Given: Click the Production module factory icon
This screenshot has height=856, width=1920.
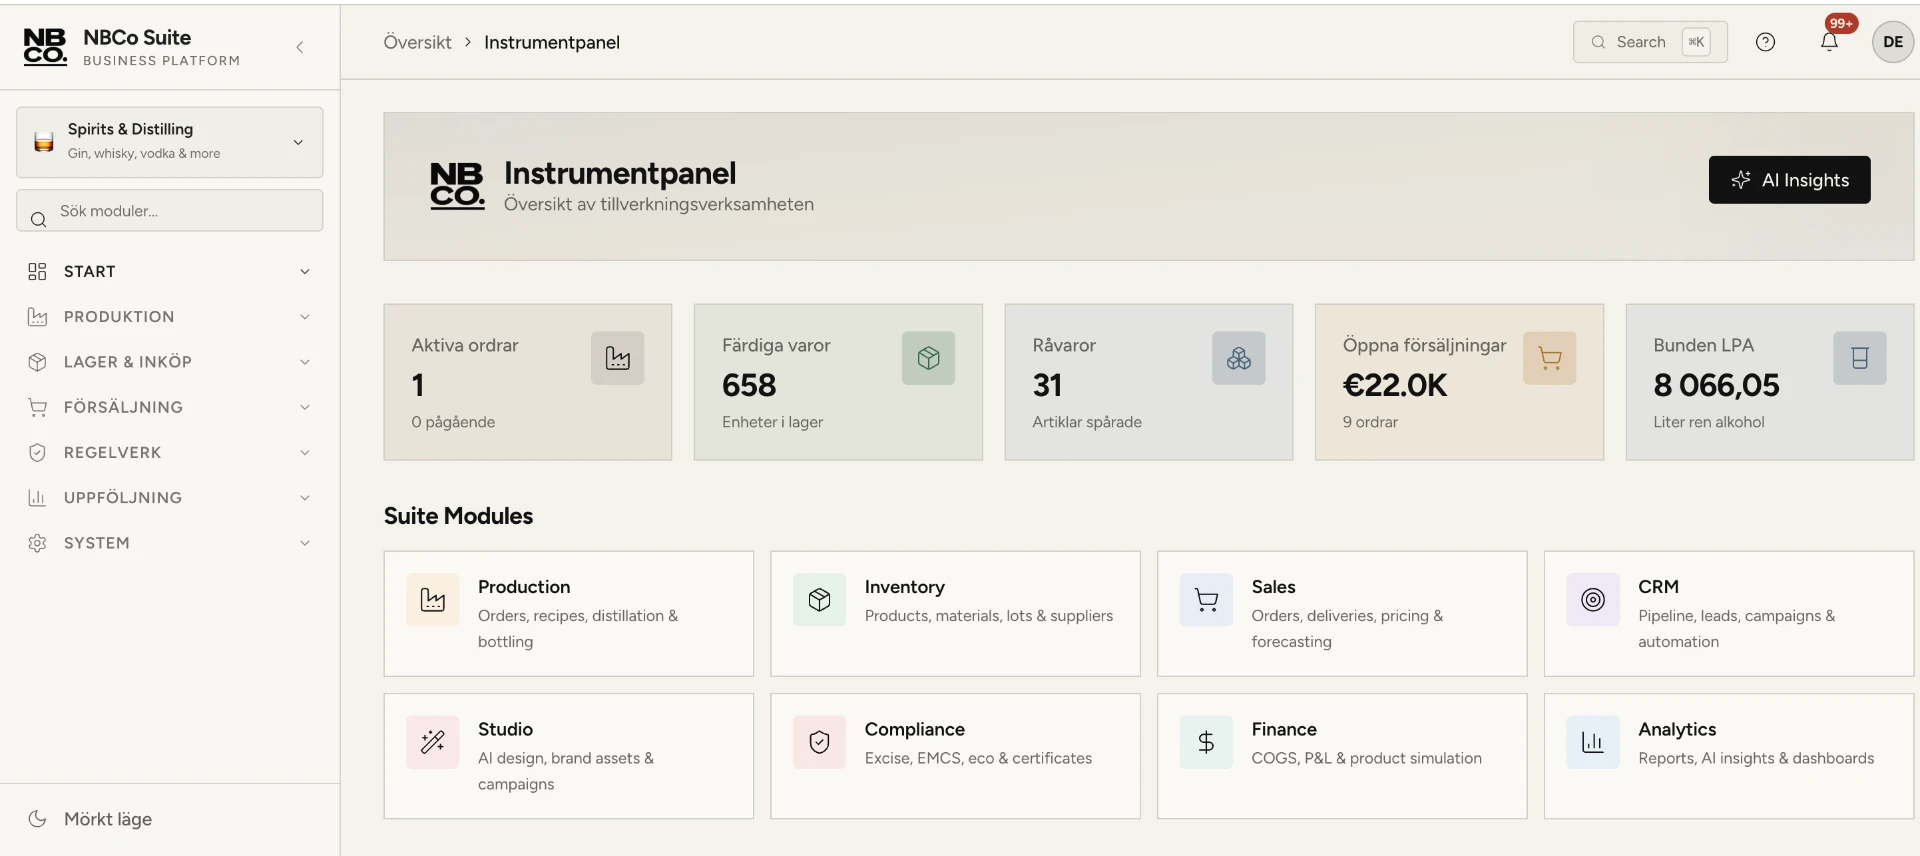Looking at the screenshot, I should (433, 600).
